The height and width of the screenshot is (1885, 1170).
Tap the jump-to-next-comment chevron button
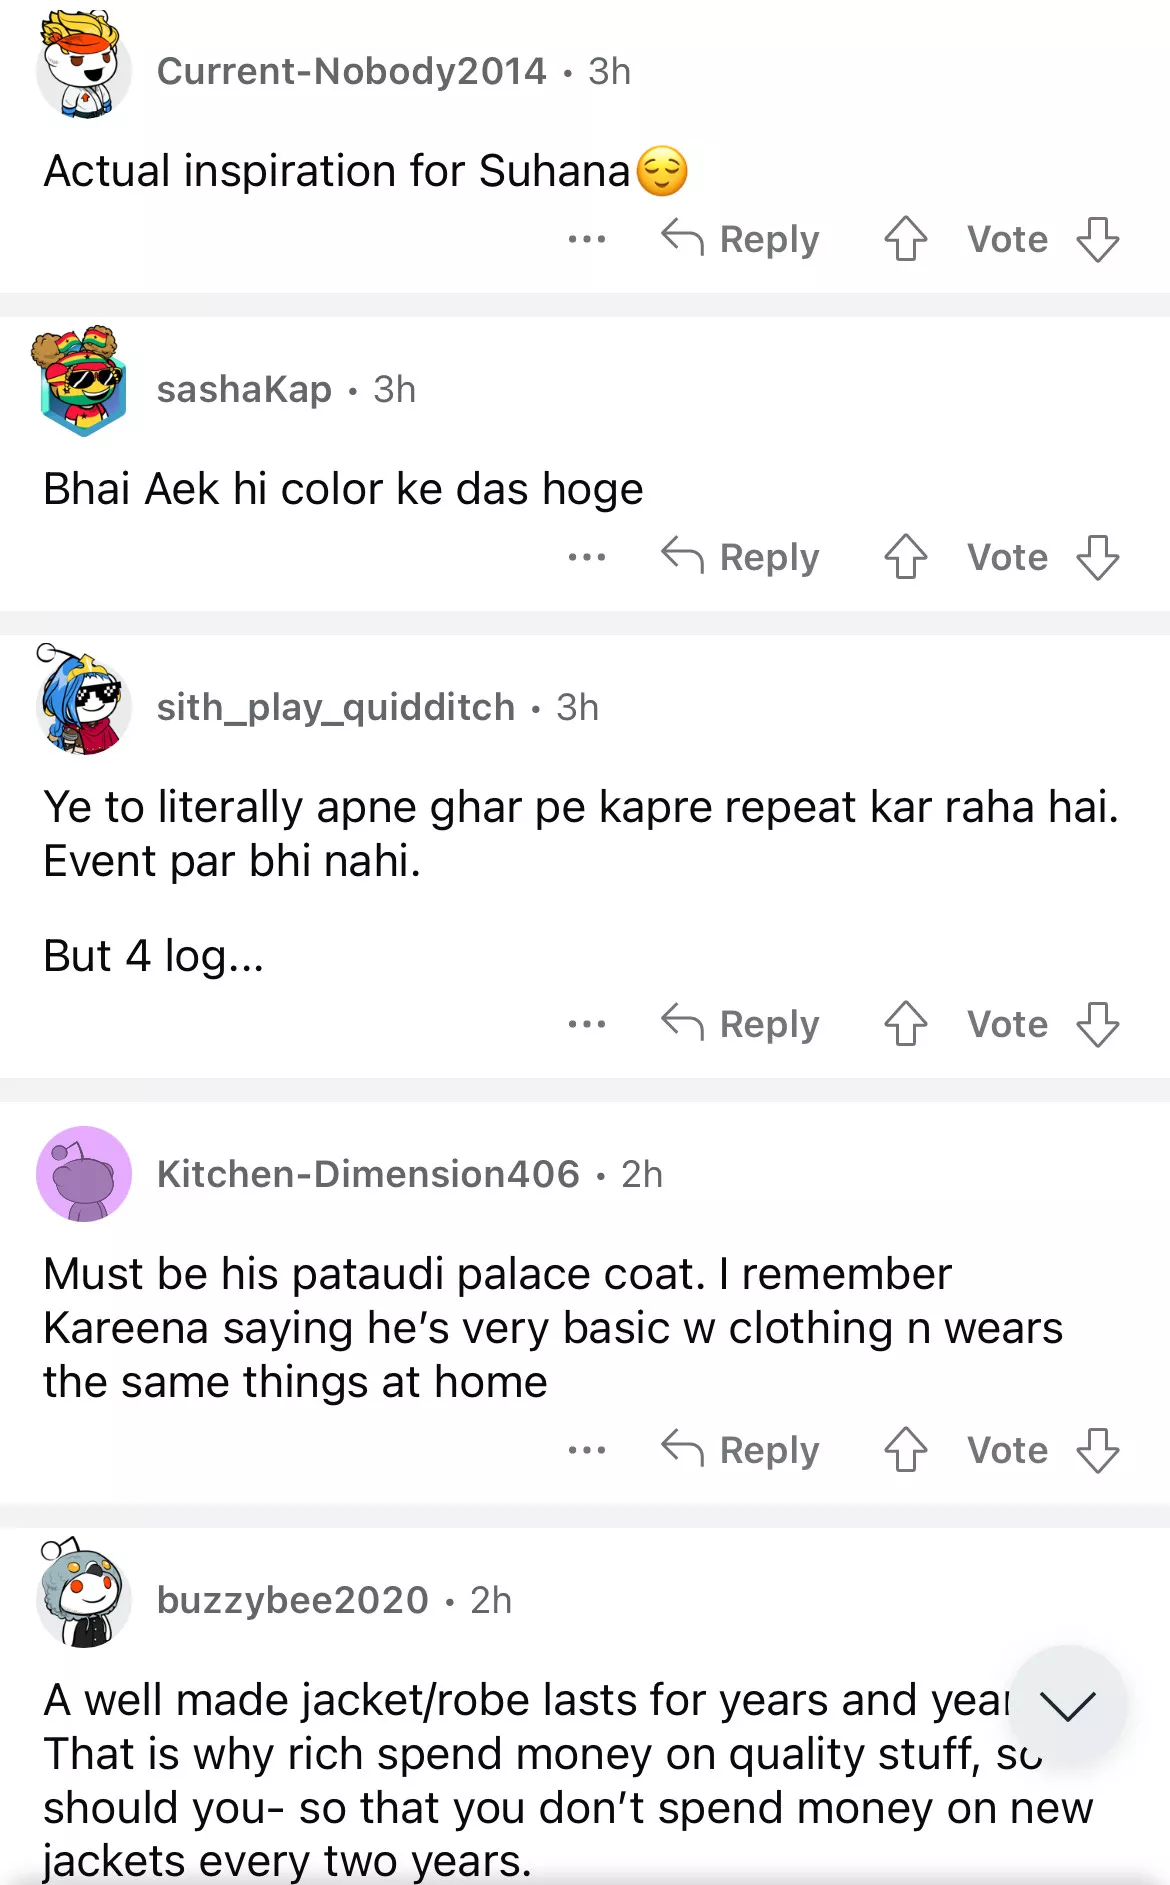pos(1067,1705)
